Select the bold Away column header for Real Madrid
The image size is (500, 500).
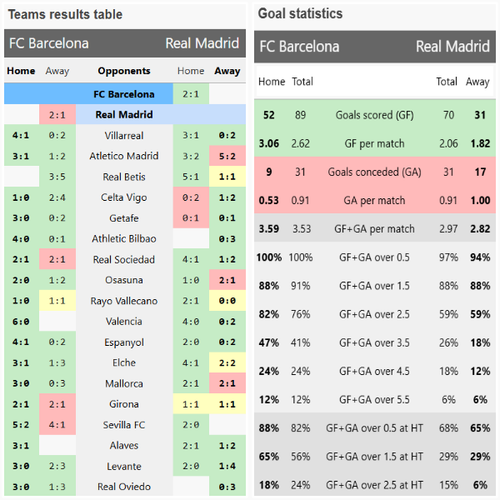coord(227,71)
